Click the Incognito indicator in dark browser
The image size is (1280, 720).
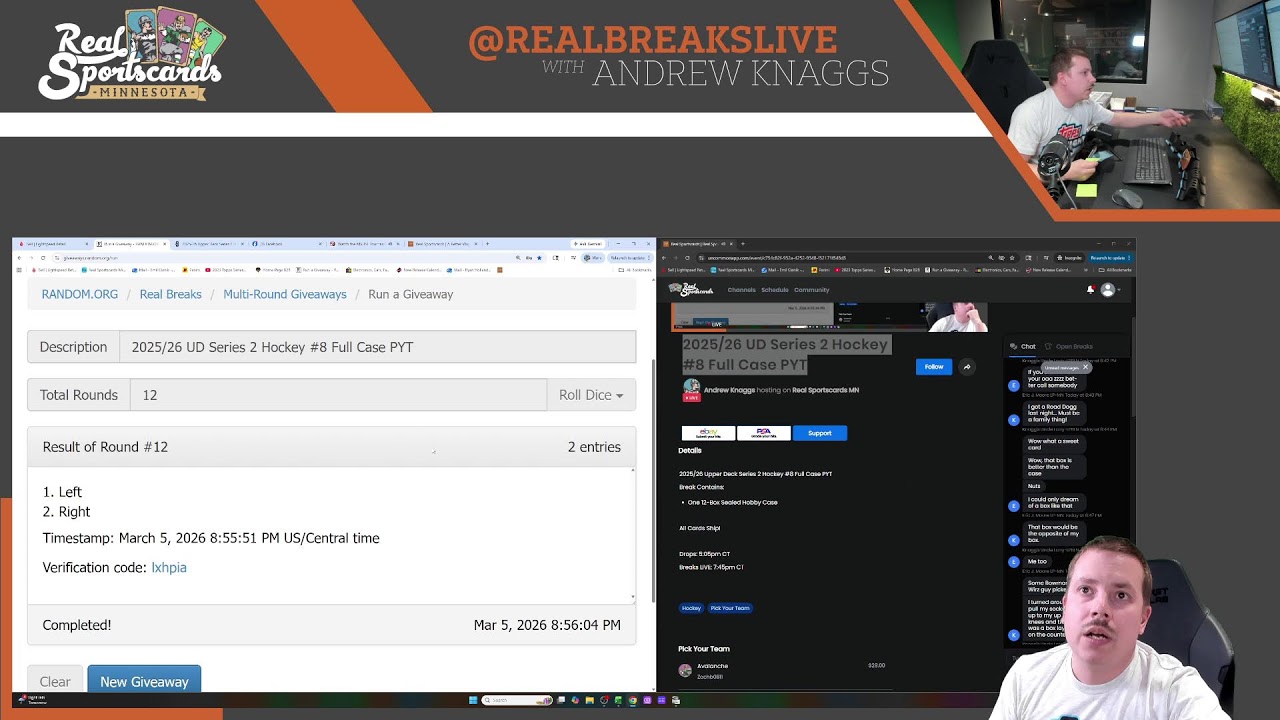1070,258
